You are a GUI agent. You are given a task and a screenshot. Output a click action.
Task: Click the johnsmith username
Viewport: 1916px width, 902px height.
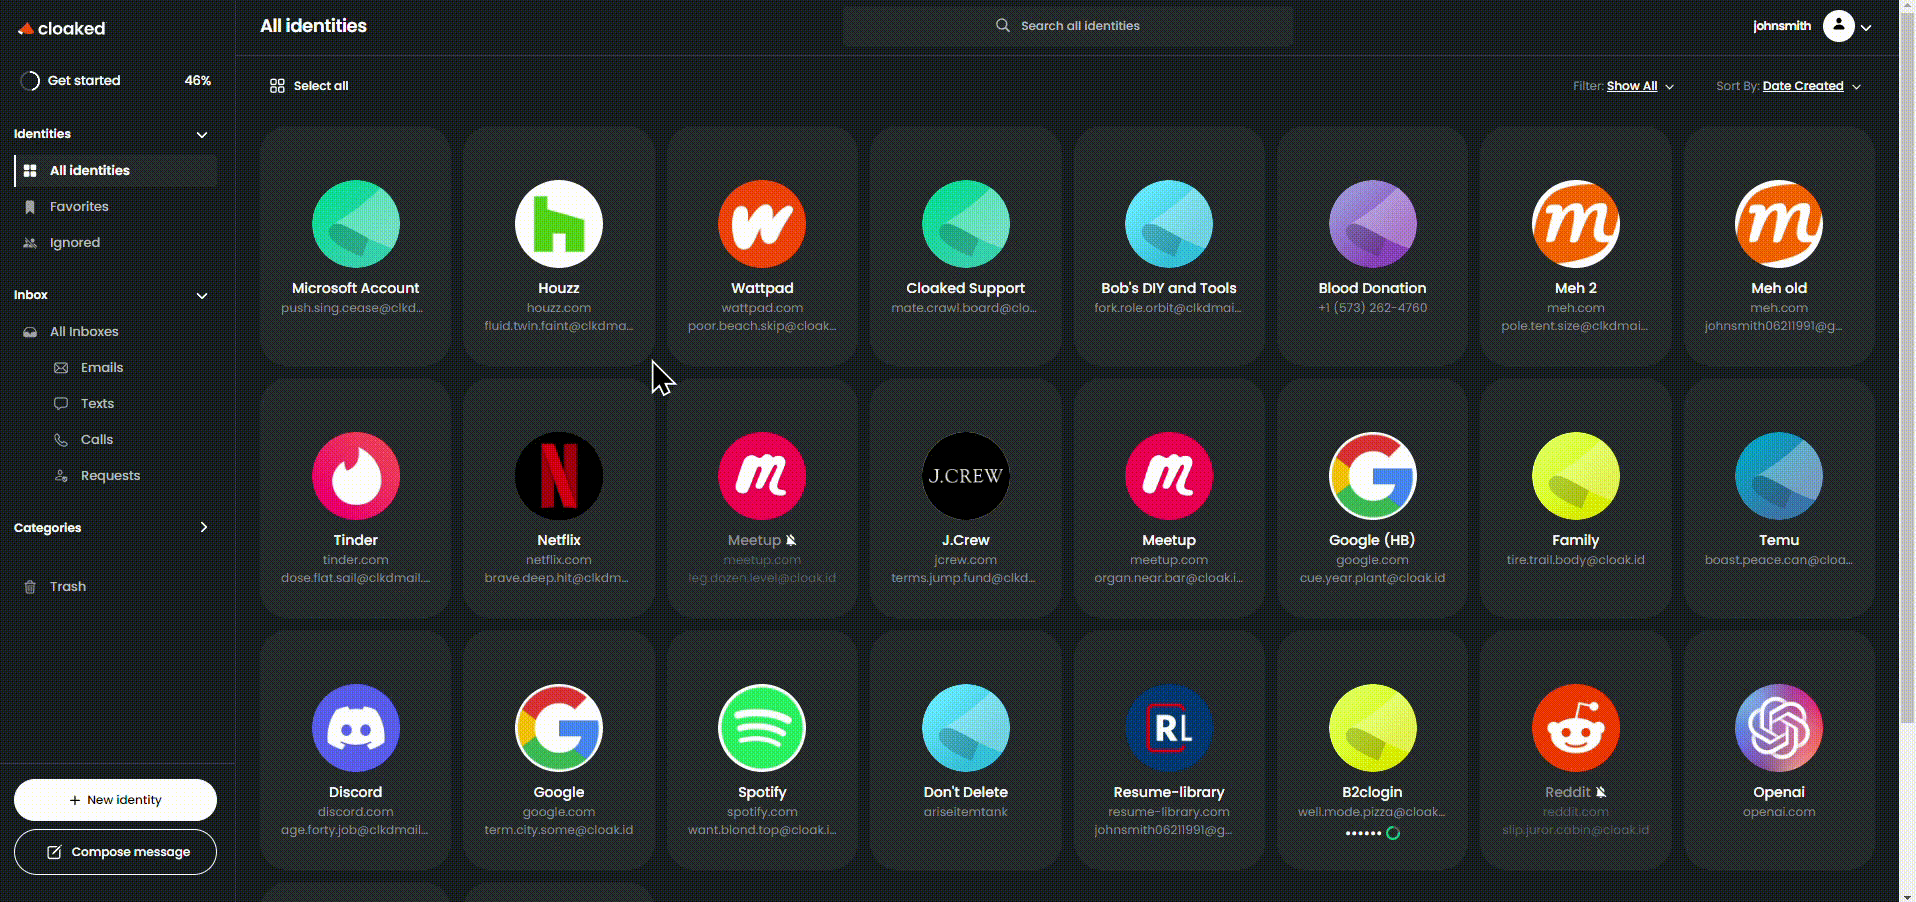pos(1782,26)
